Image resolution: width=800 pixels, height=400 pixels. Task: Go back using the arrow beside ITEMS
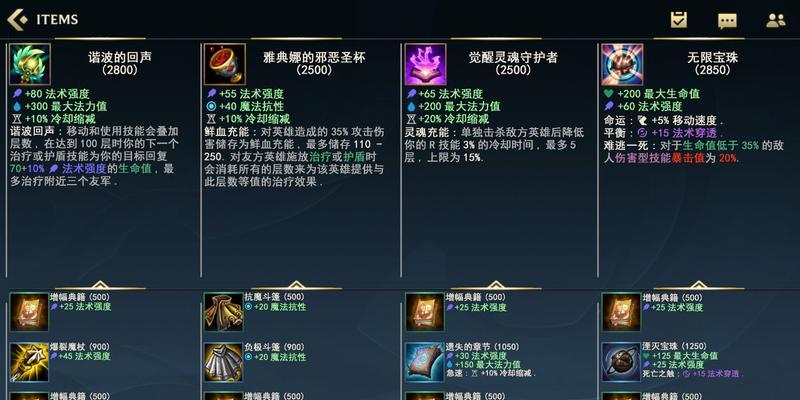pos(17,19)
